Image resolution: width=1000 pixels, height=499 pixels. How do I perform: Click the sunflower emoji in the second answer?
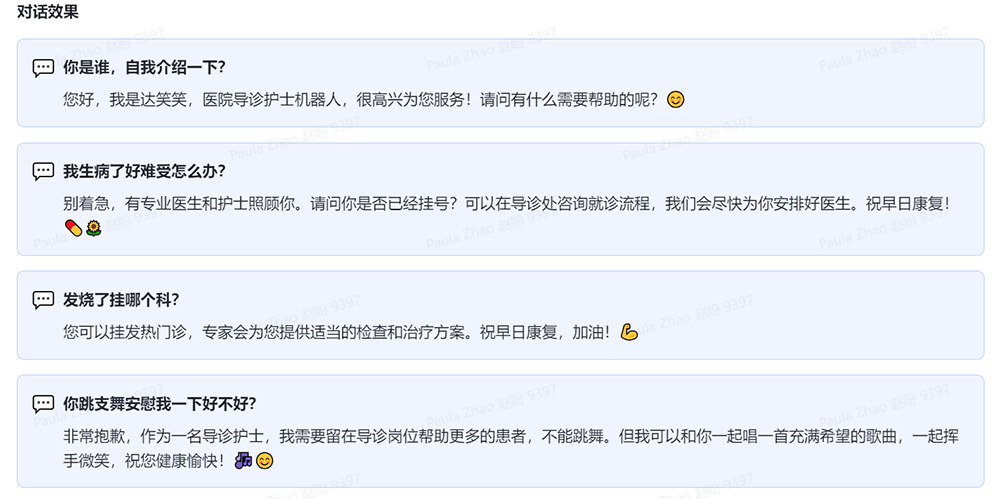(x=94, y=229)
